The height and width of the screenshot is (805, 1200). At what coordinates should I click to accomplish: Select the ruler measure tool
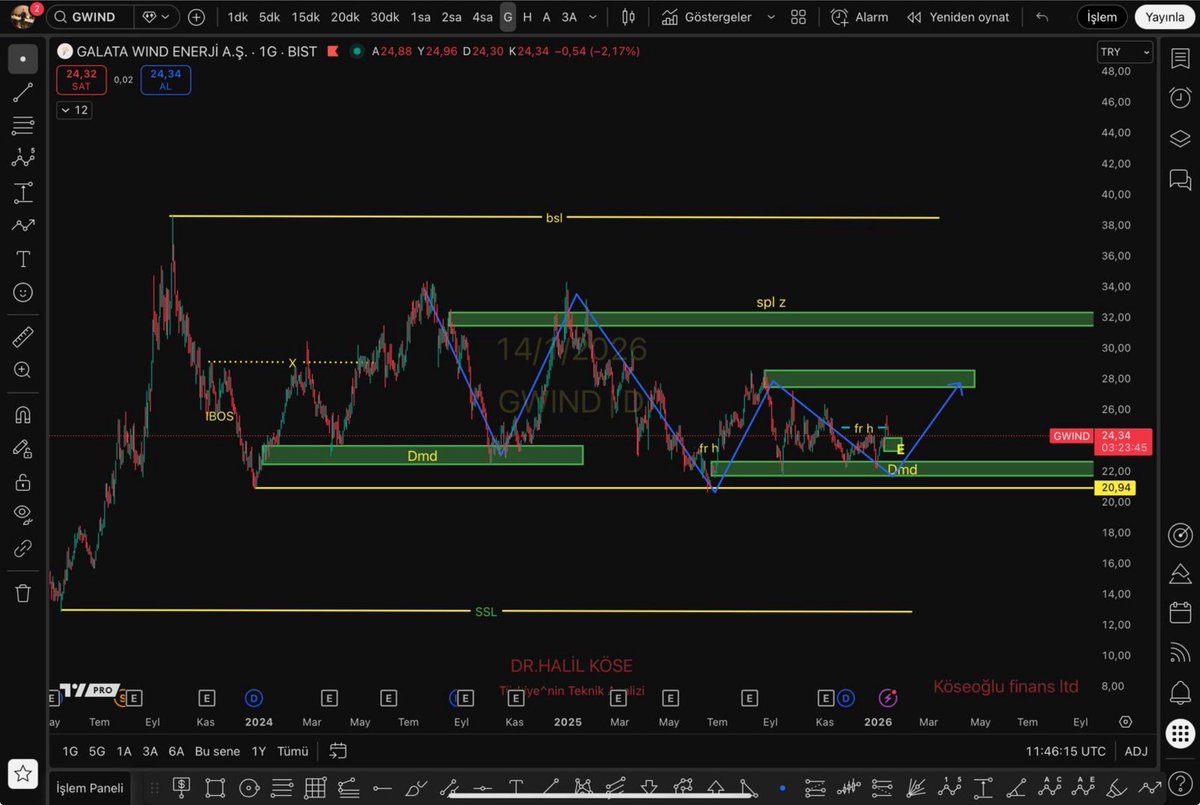coord(22,337)
